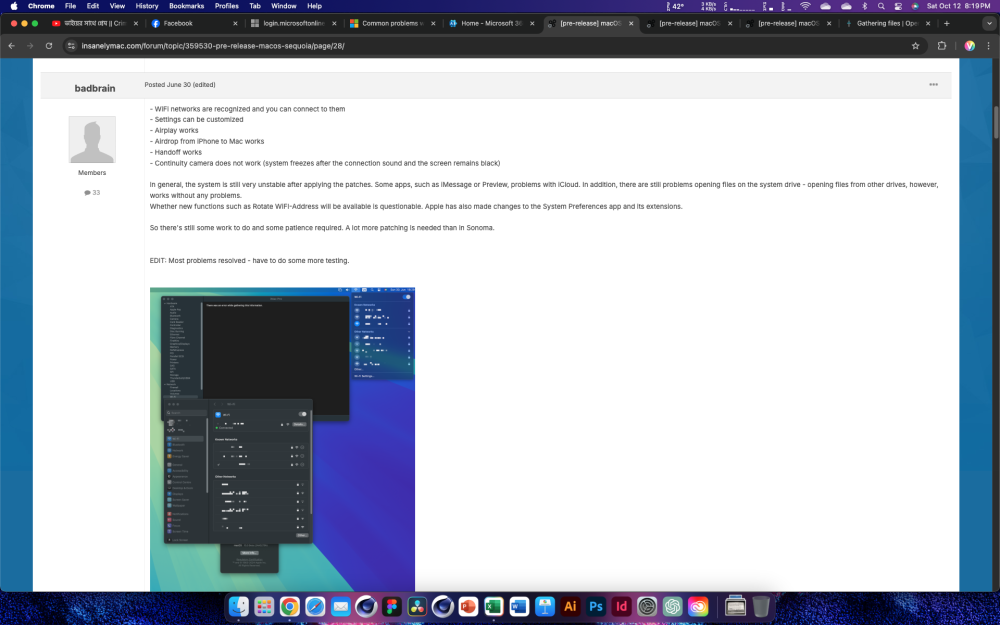
Task: Reload the page
Action: [48, 46]
